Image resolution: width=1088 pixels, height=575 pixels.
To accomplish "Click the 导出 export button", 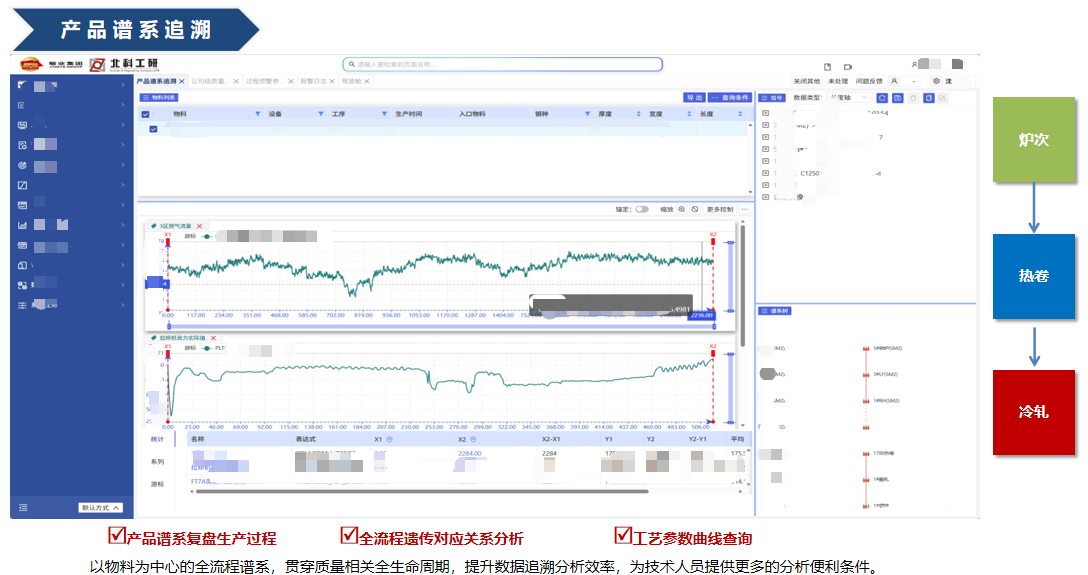I will pyautogui.click(x=693, y=98).
